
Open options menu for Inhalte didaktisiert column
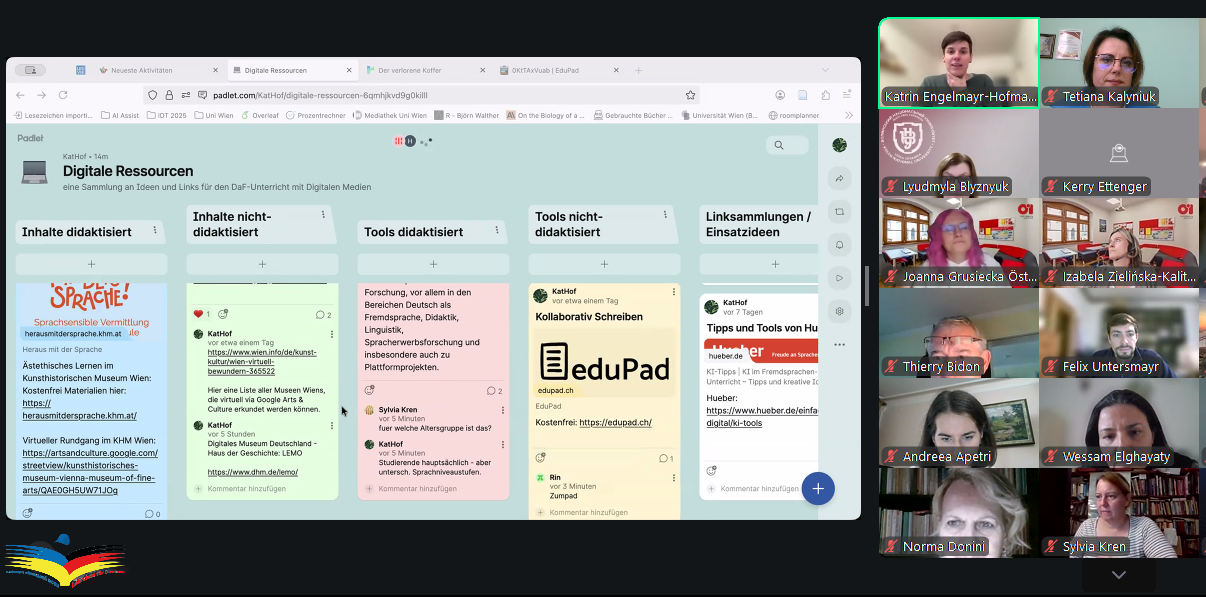[x=155, y=231]
